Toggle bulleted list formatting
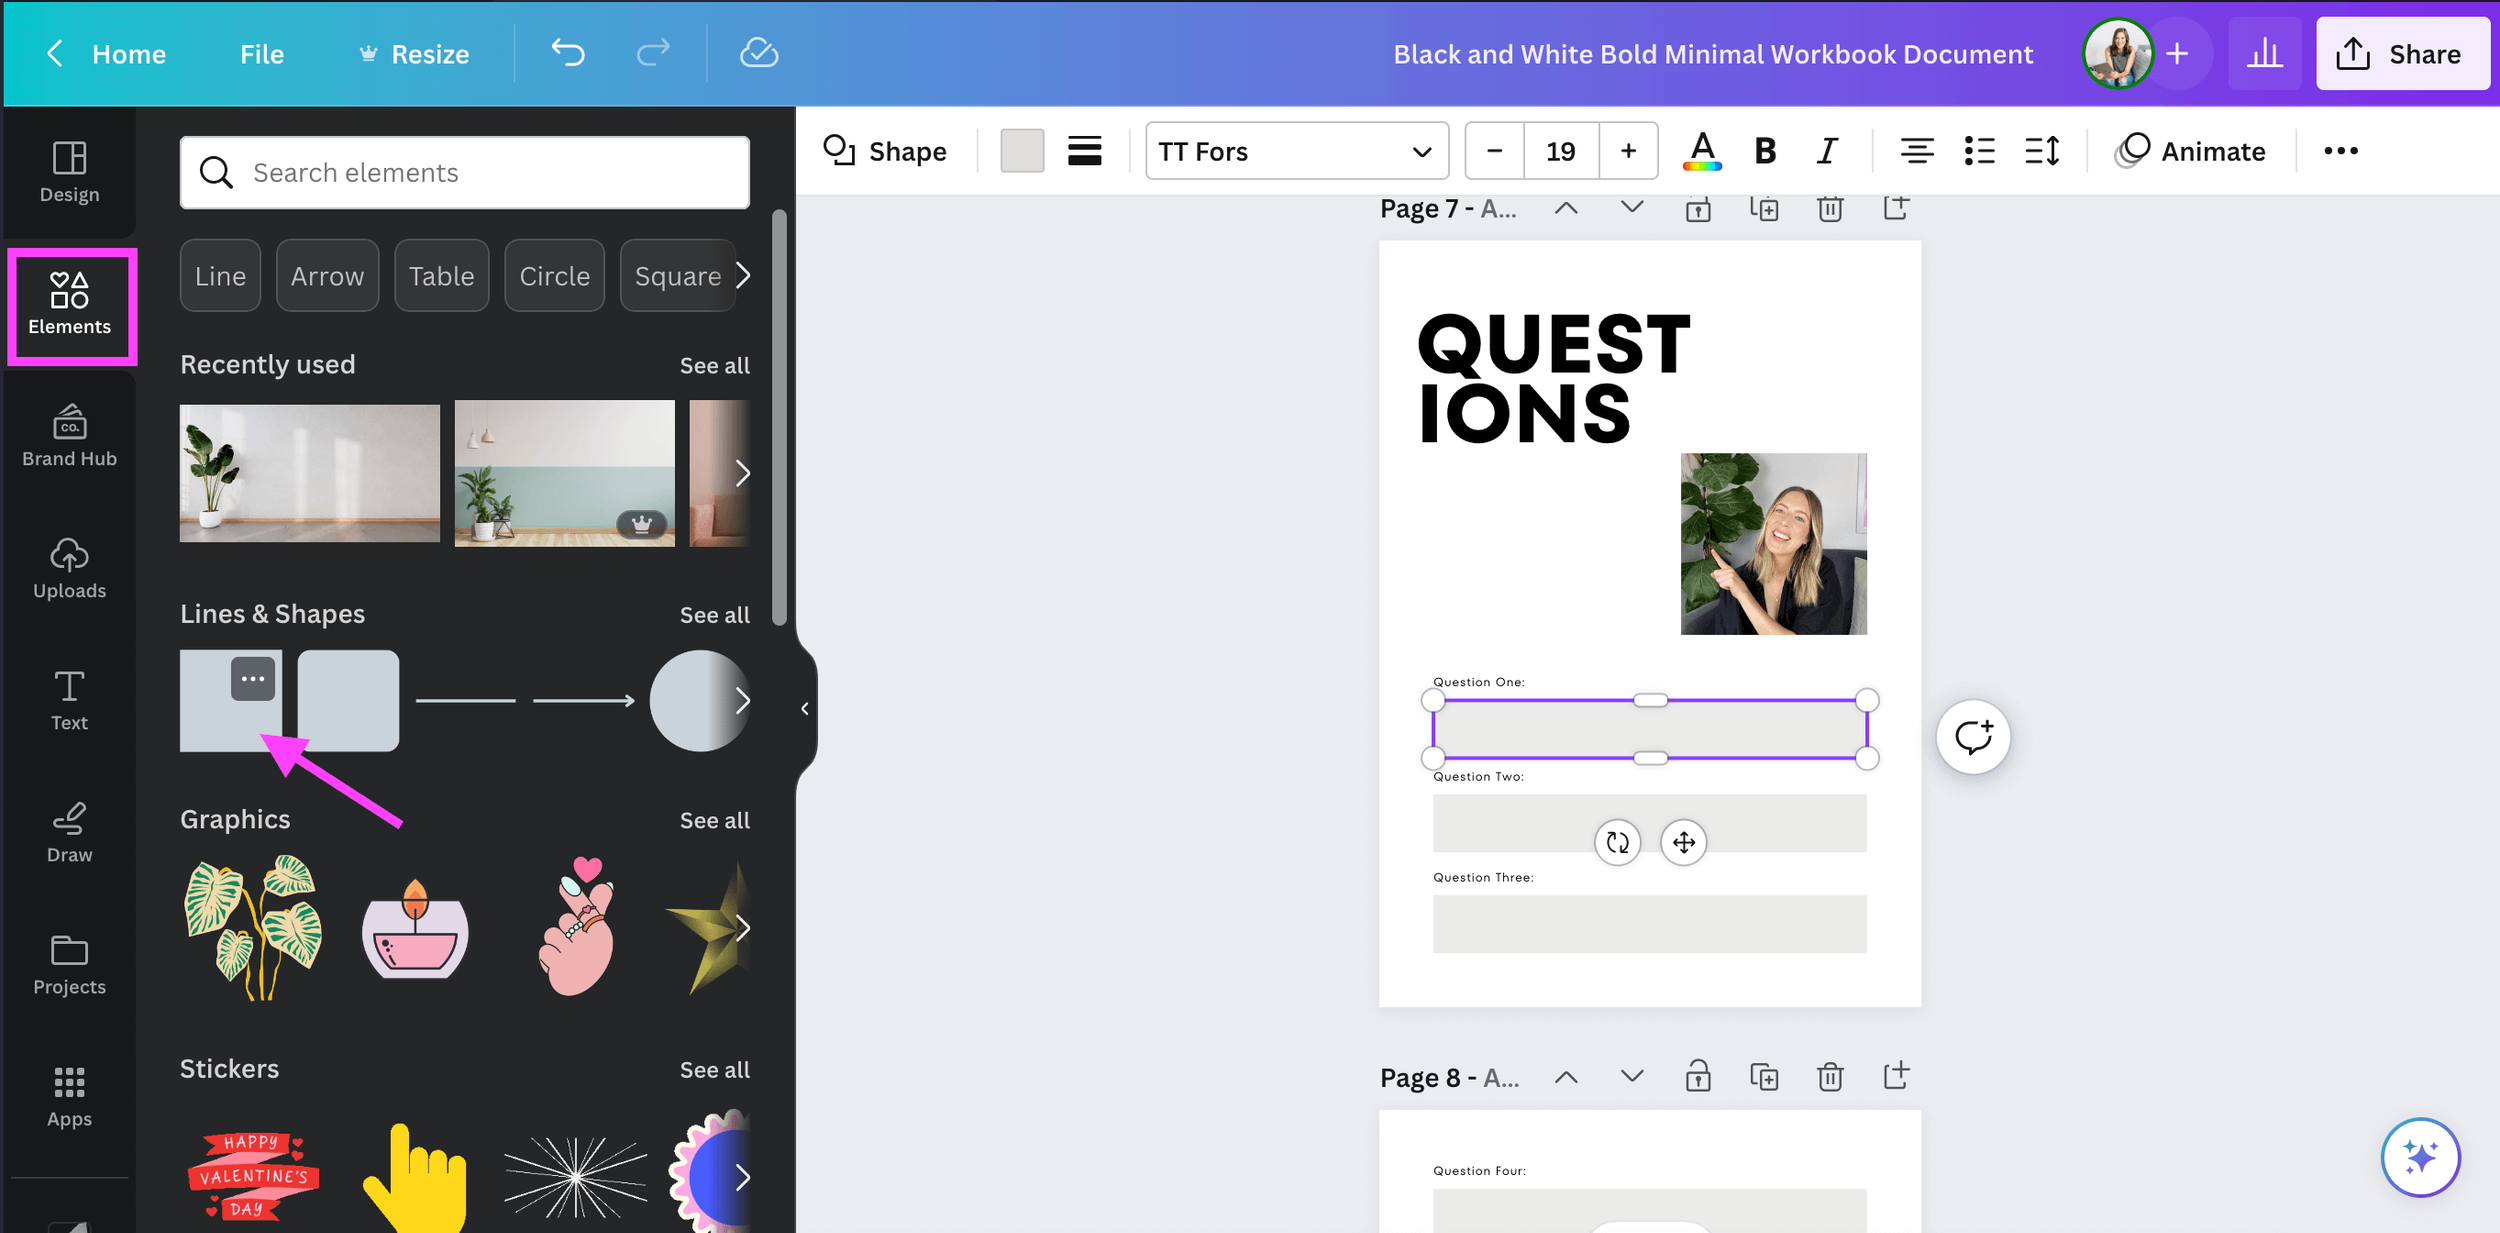This screenshot has height=1233, width=2500. click(x=1979, y=151)
